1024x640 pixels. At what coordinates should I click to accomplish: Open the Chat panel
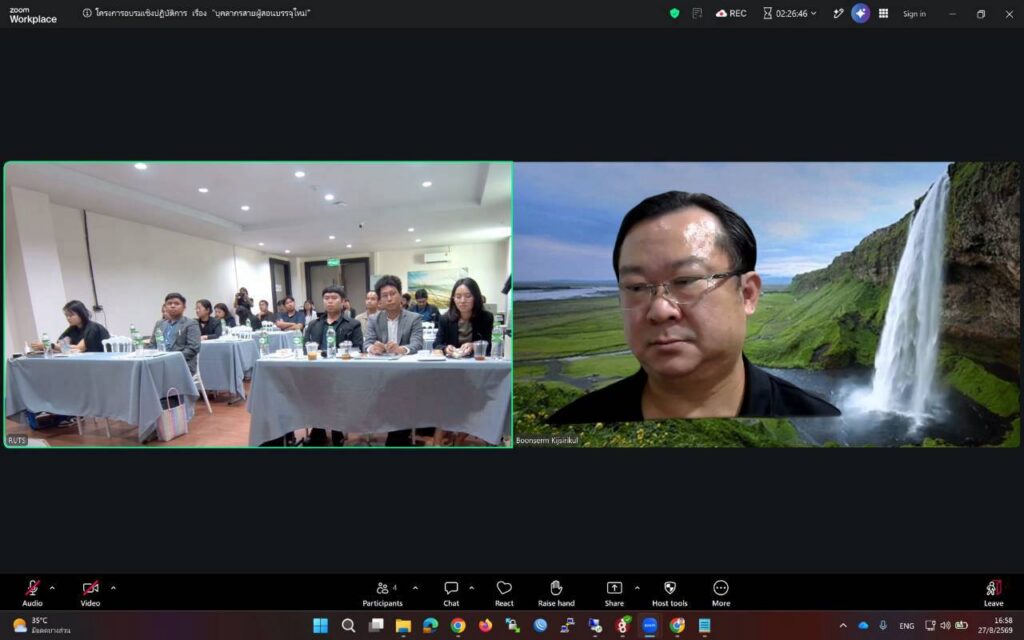click(x=451, y=593)
